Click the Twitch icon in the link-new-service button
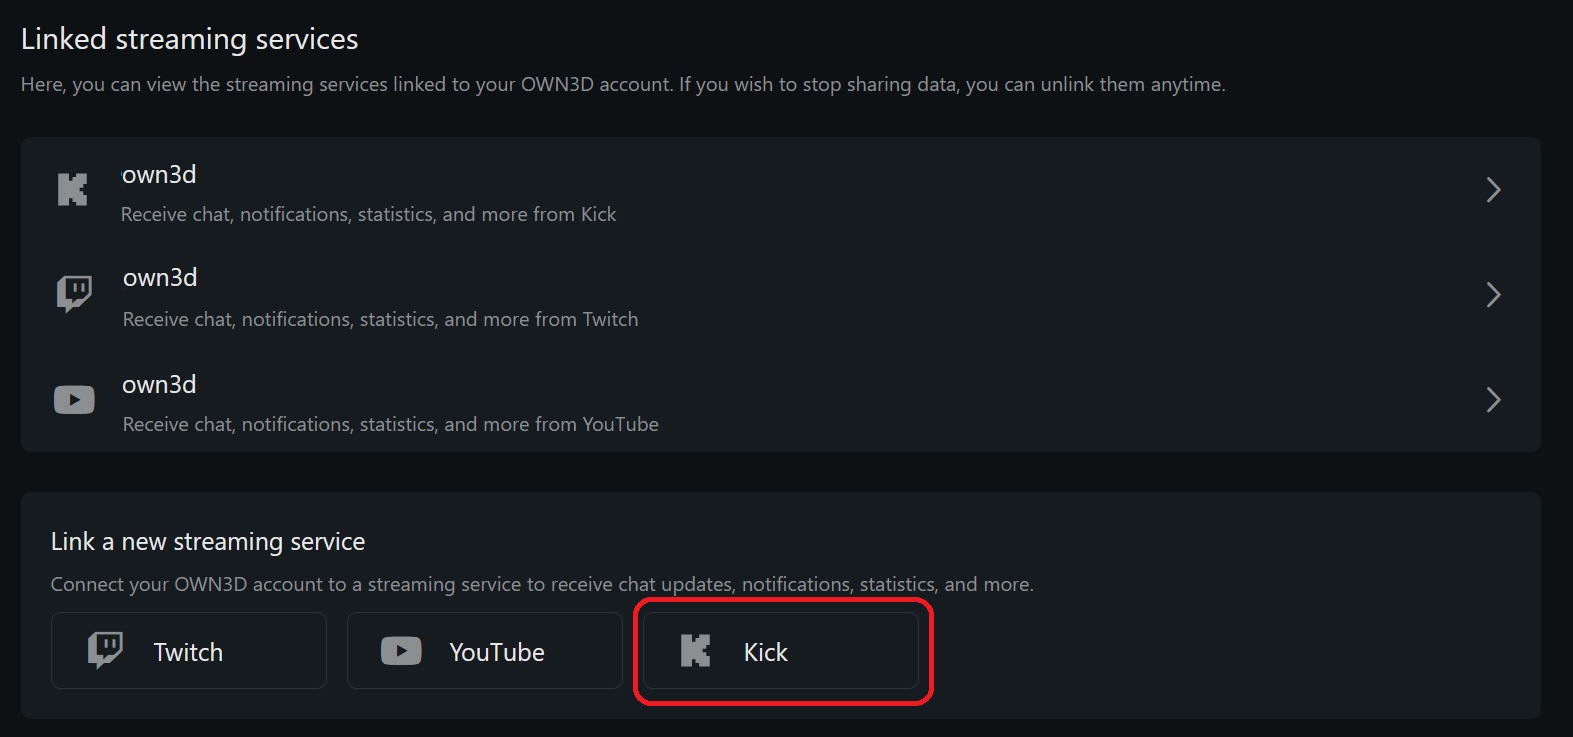 point(105,651)
